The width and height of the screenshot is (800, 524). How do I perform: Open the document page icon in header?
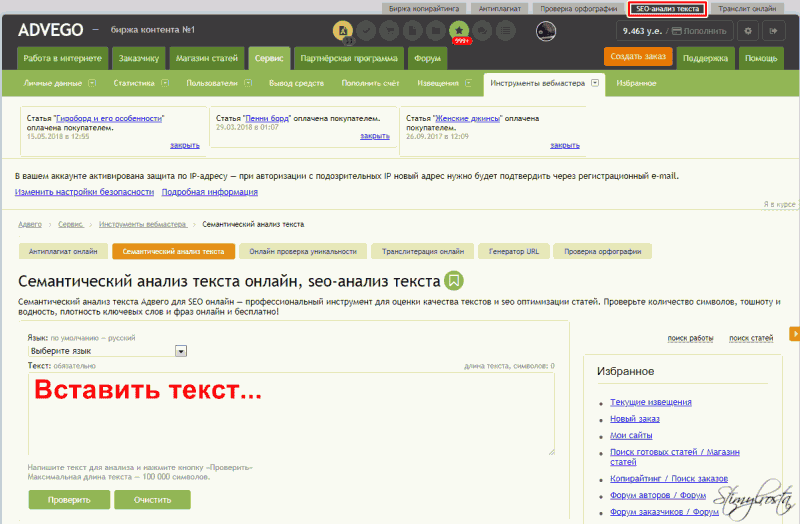pos(413,31)
